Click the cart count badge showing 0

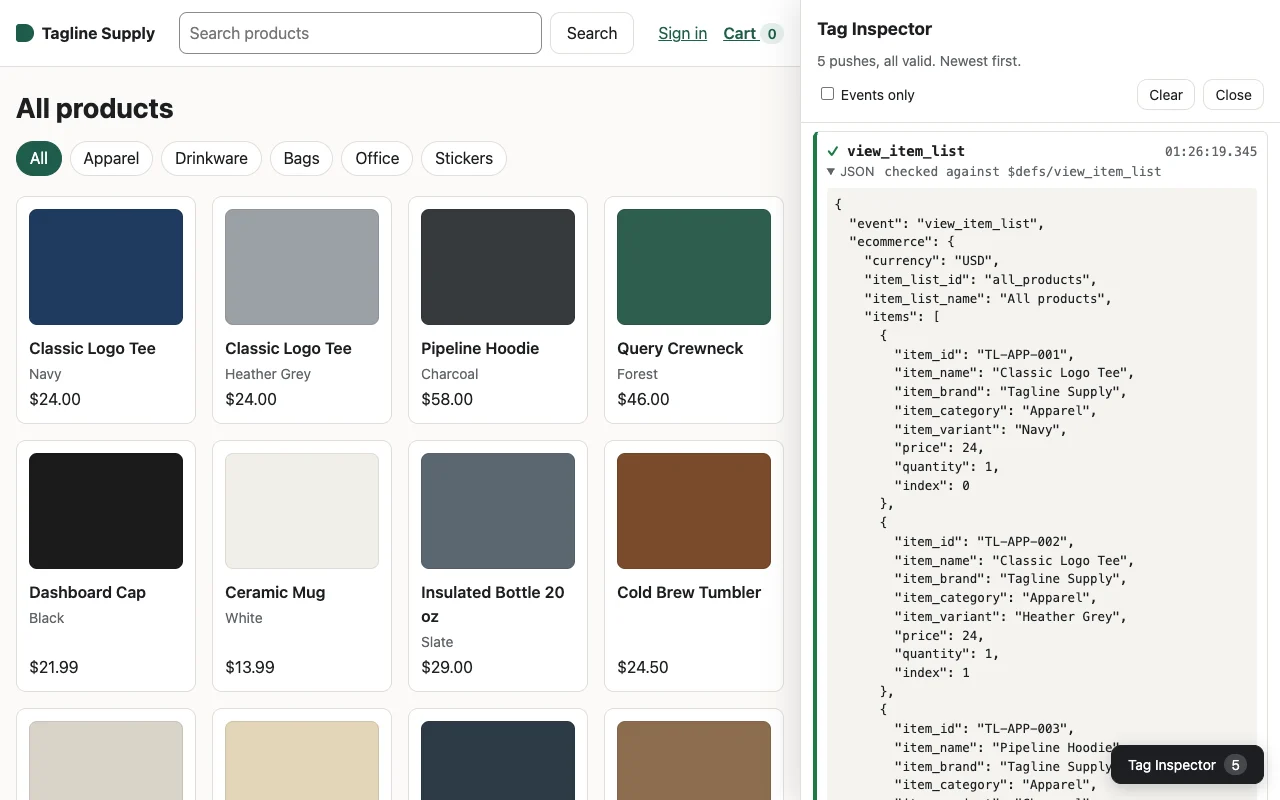tap(771, 34)
